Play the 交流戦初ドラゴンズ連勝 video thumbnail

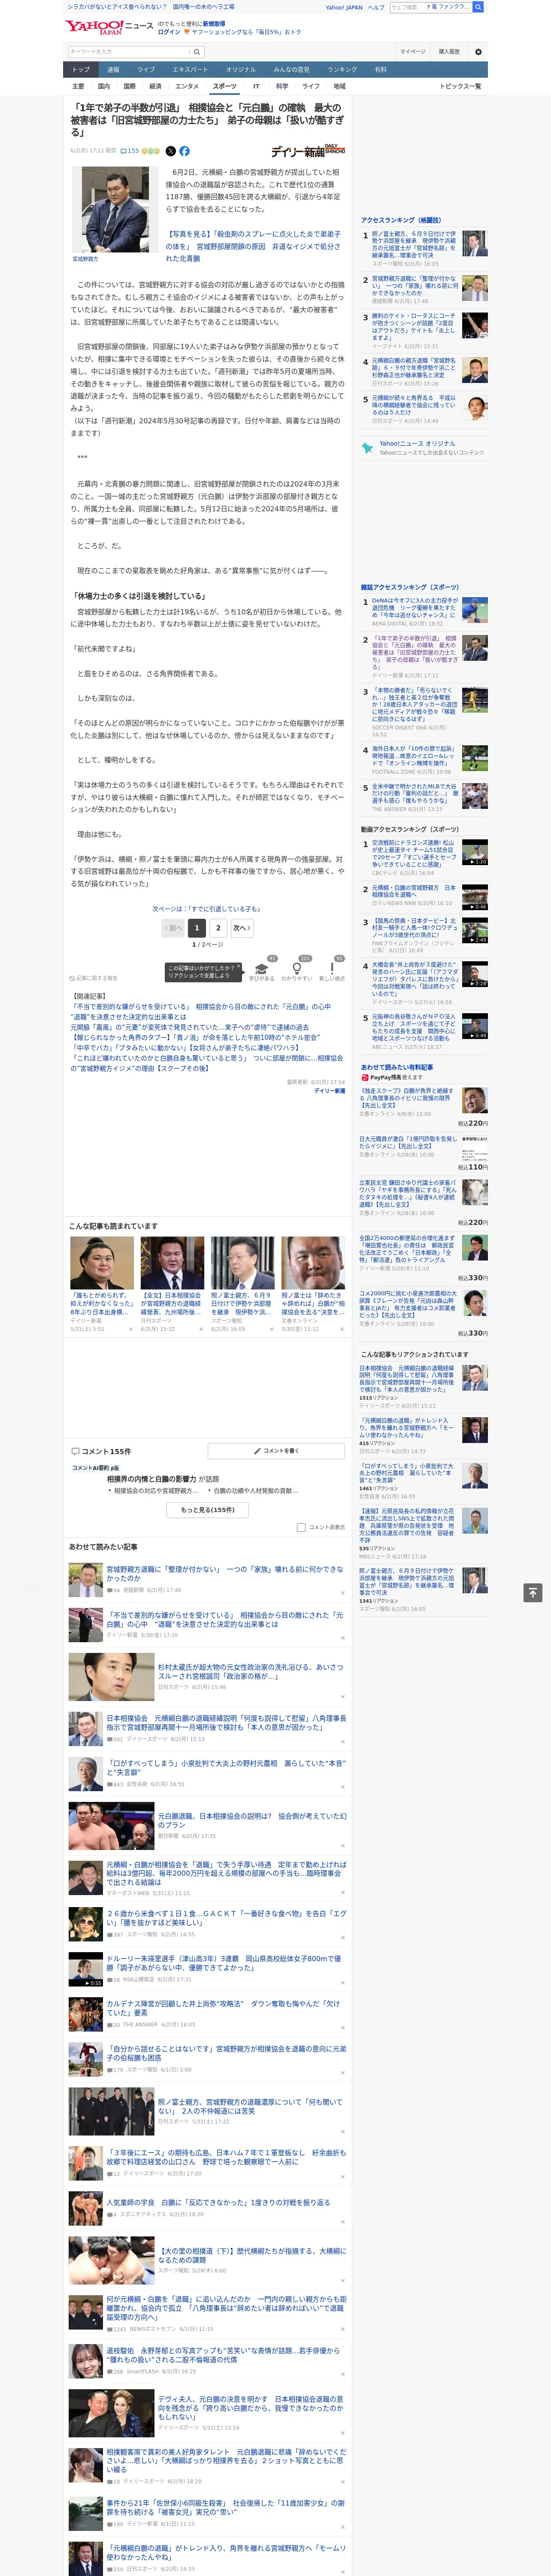(475, 852)
